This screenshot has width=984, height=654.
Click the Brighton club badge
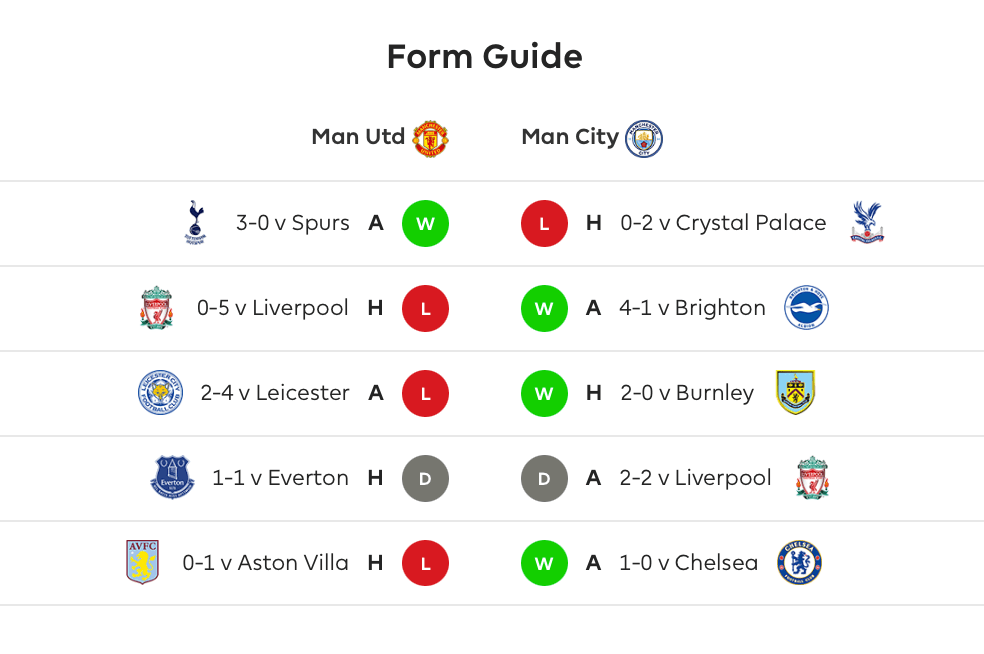point(805,308)
